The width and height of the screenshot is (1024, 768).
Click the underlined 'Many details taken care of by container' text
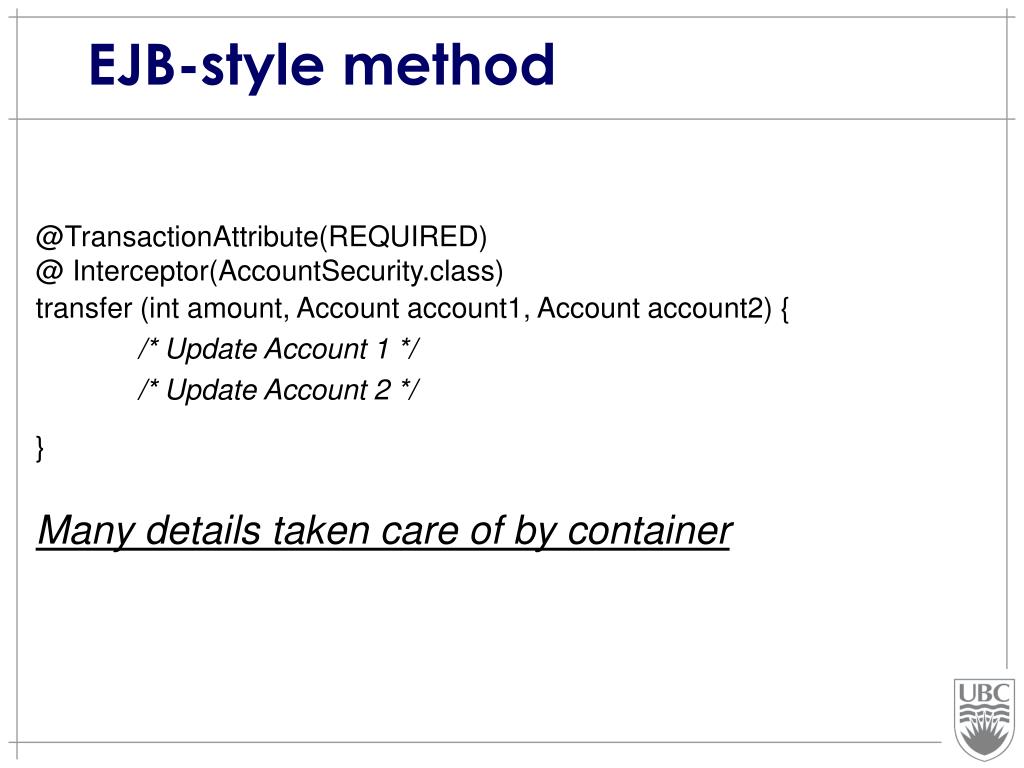tap(384, 530)
